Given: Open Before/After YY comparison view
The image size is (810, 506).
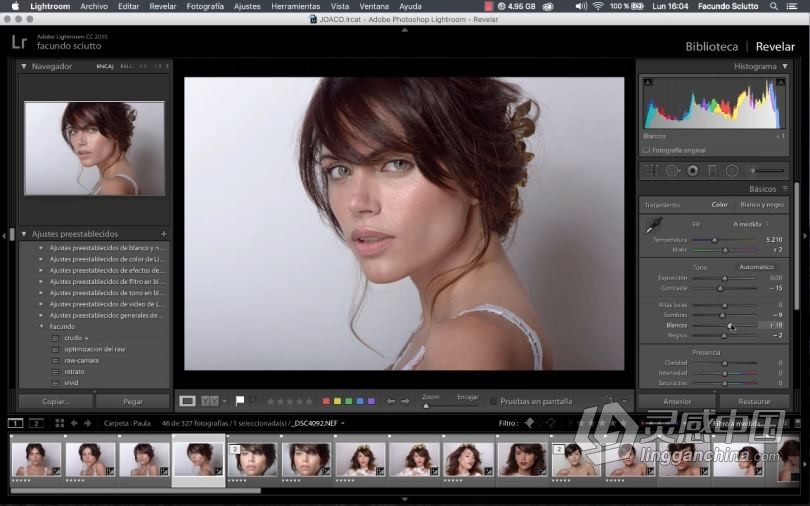Looking at the screenshot, I should [x=210, y=401].
